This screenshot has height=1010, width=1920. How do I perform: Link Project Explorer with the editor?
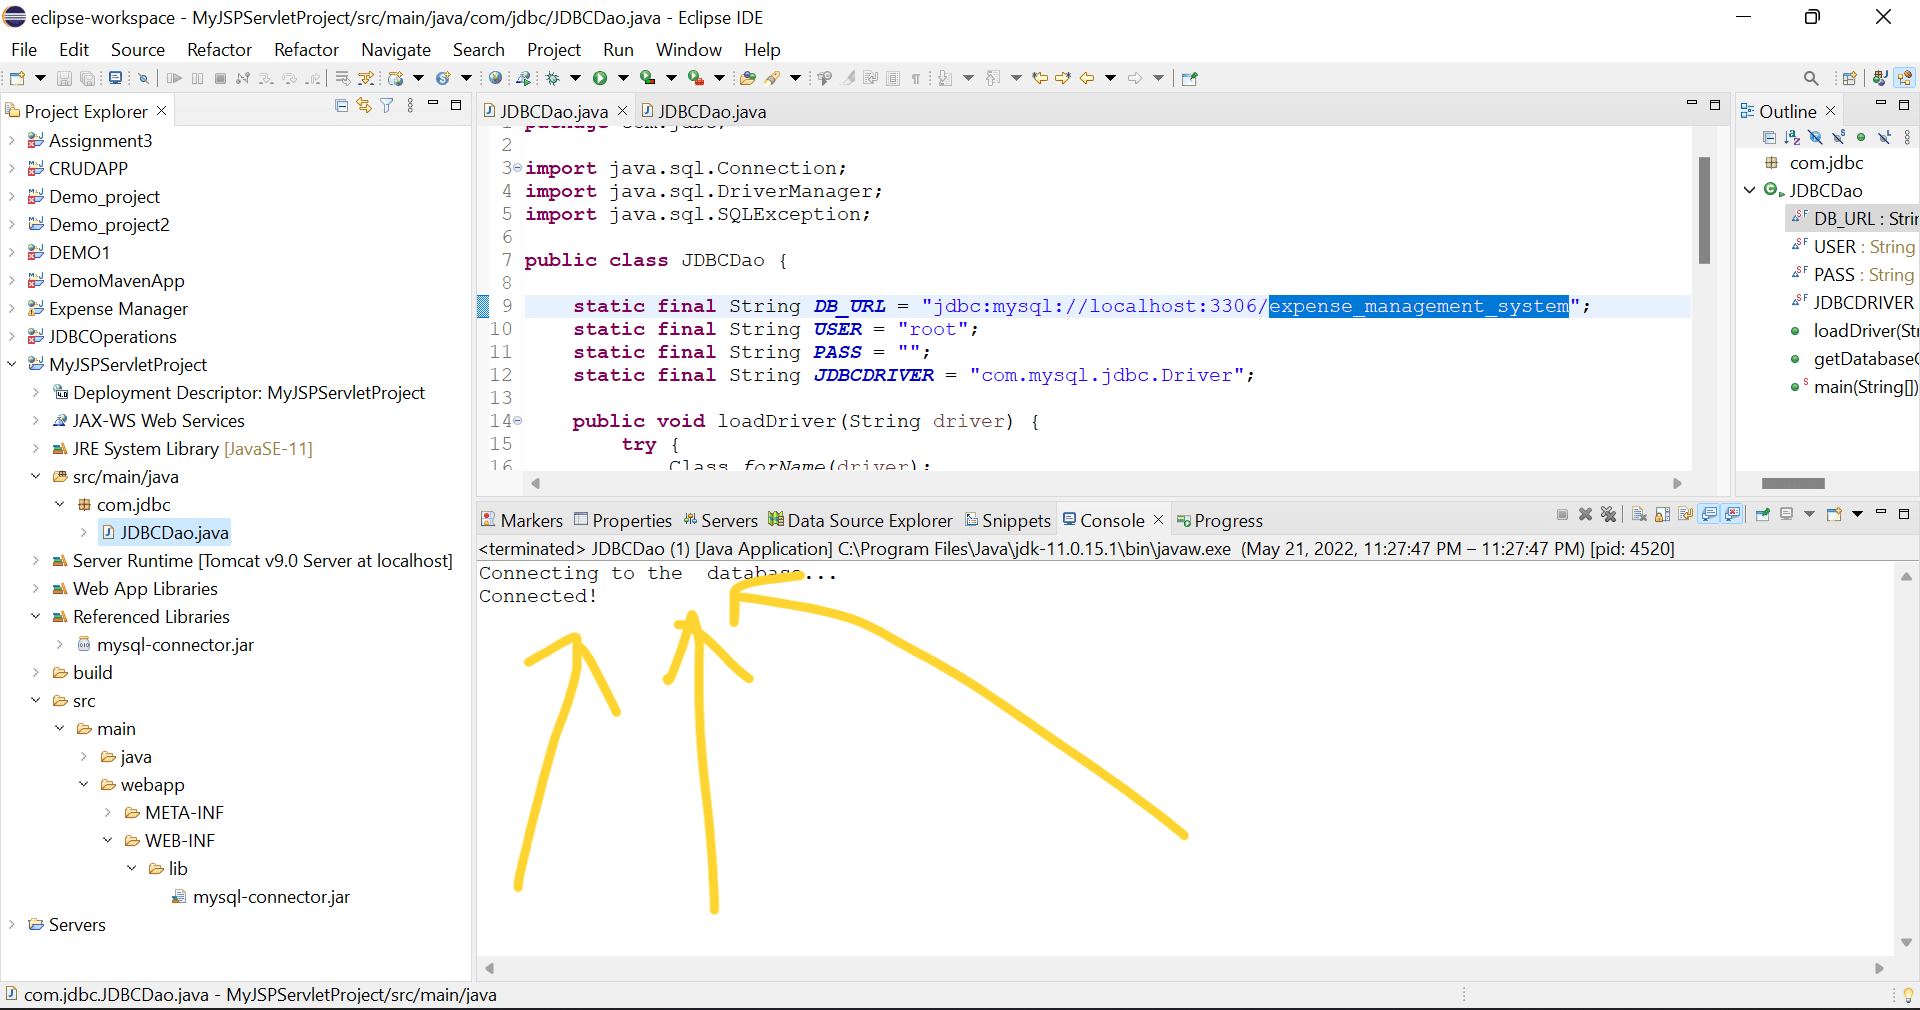pos(363,105)
